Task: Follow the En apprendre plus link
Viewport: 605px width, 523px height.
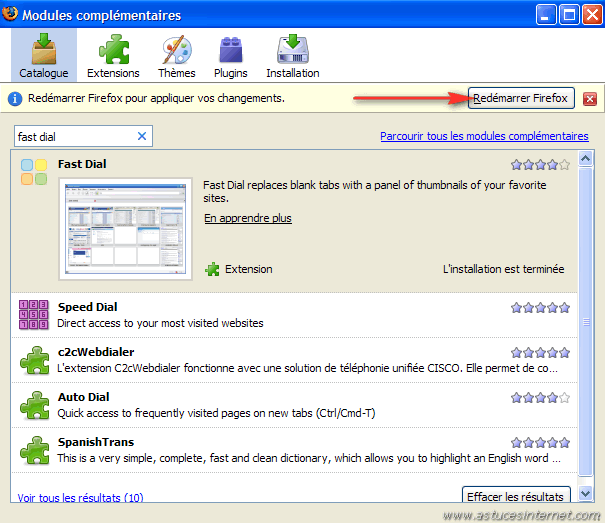Action: pyautogui.click(x=248, y=218)
